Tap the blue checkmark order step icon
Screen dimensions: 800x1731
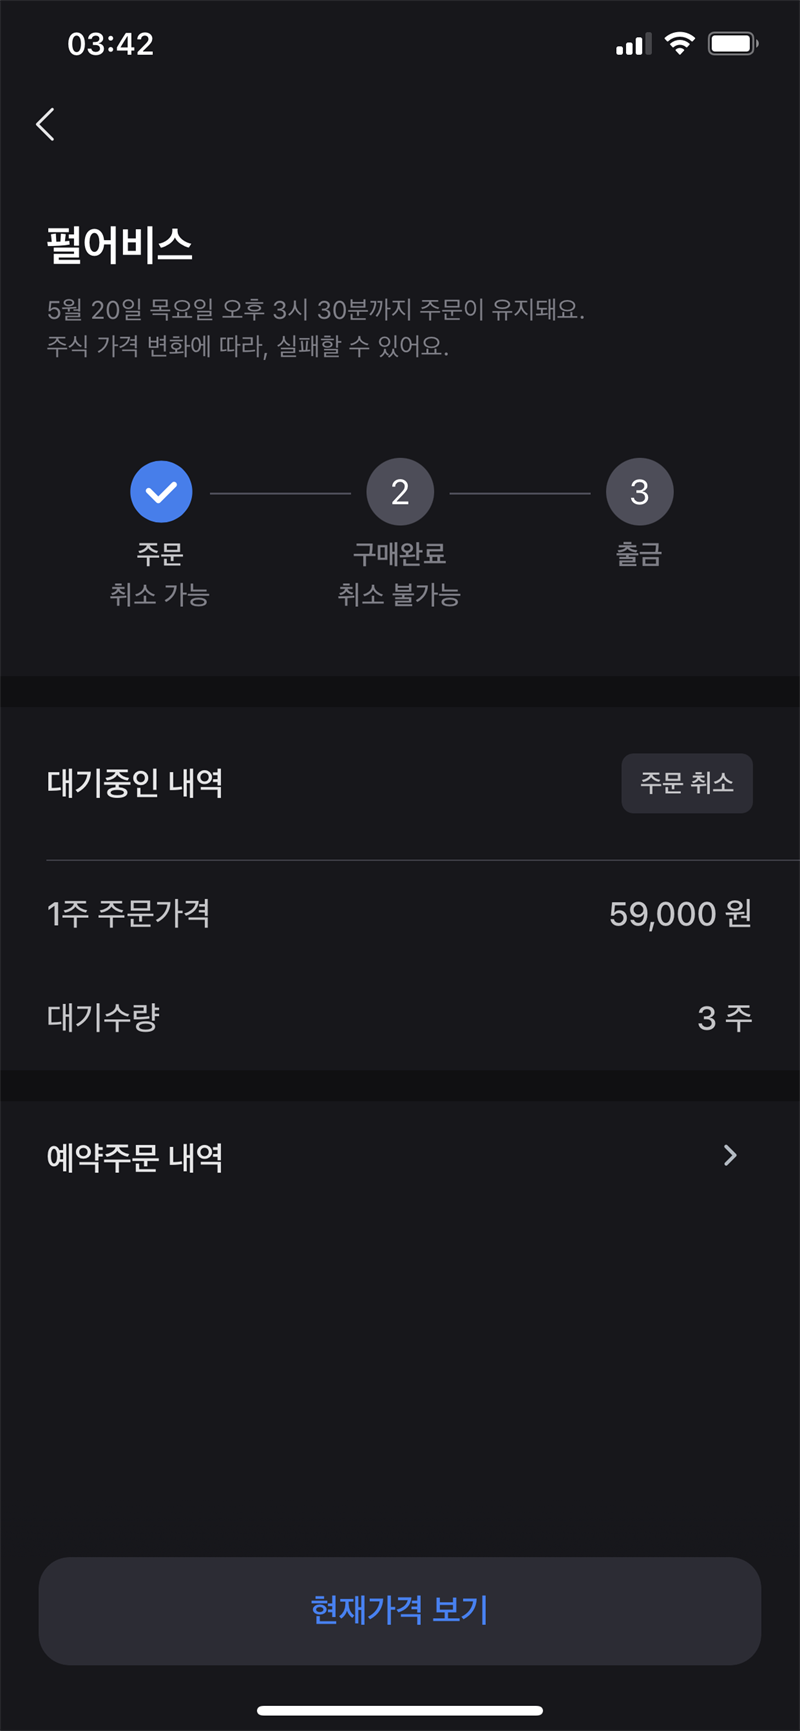pyautogui.click(x=161, y=492)
